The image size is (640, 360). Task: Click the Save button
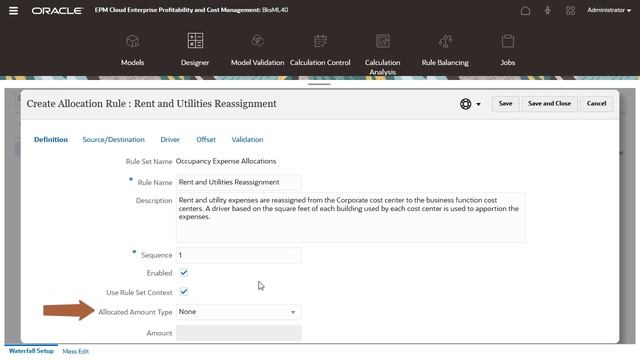pyautogui.click(x=505, y=104)
